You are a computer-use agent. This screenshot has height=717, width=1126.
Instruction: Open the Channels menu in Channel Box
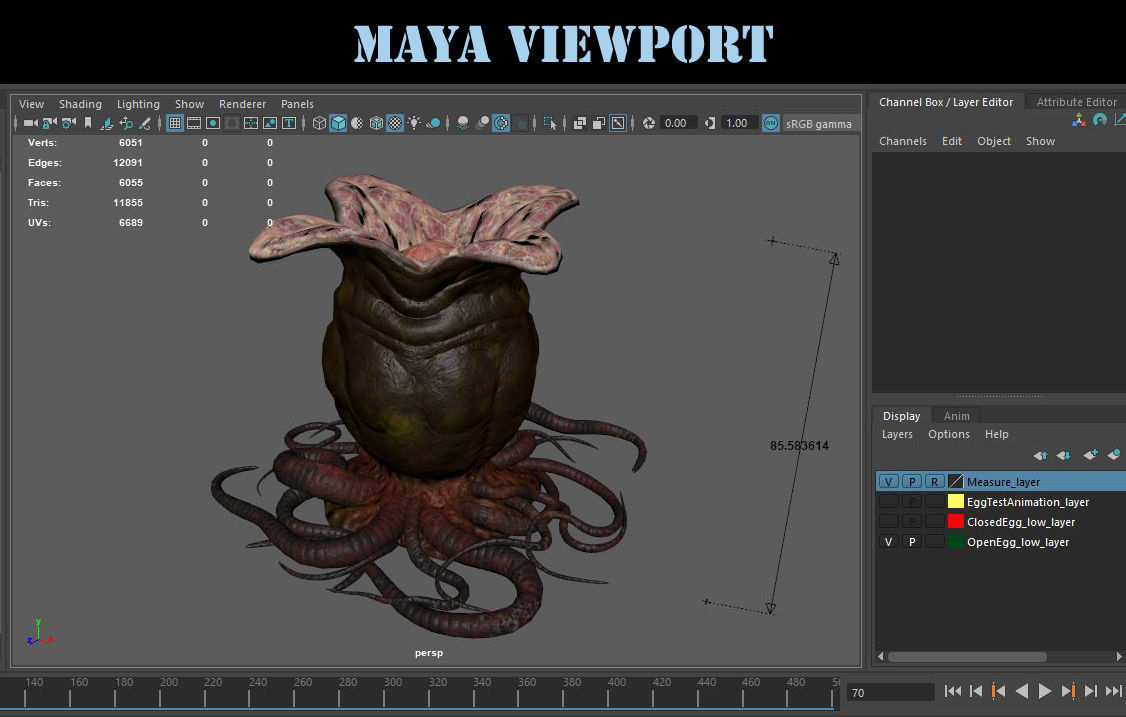tap(903, 141)
